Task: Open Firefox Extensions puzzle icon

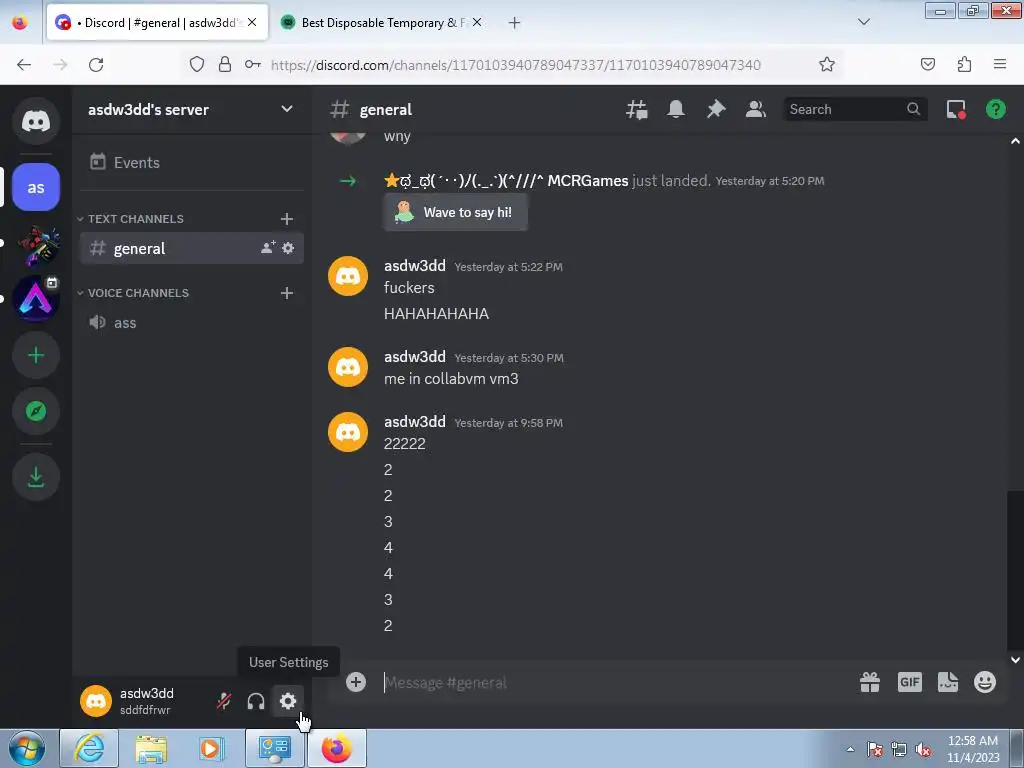Action: [965, 64]
